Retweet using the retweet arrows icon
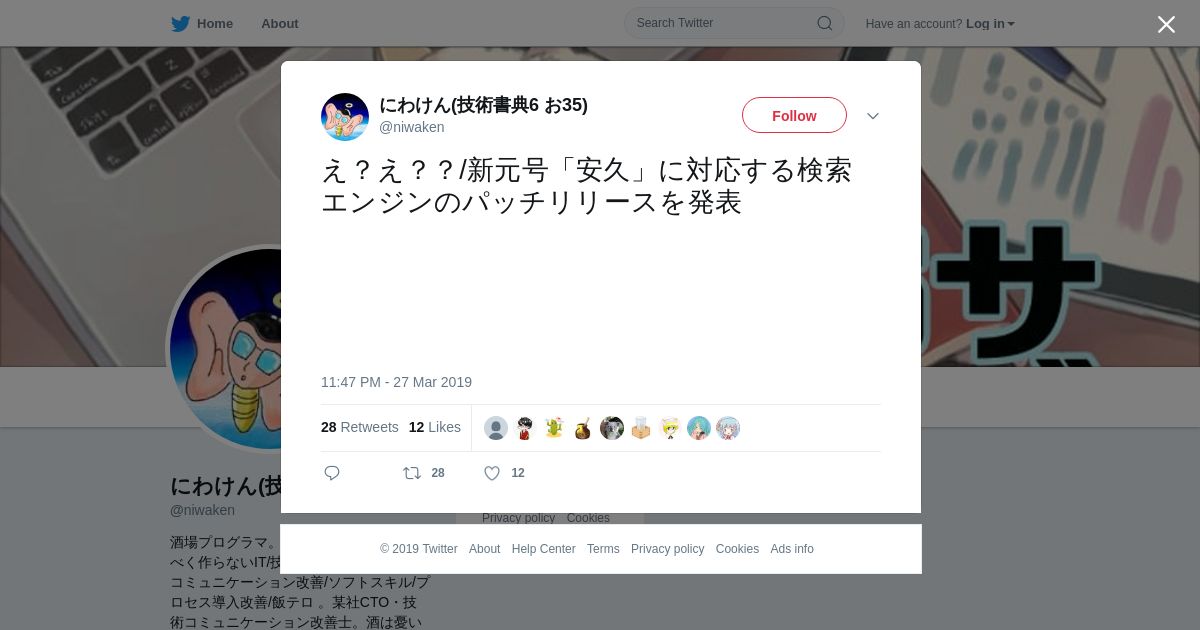Image resolution: width=1200 pixels, height=630 pixels. click(412, 473)
